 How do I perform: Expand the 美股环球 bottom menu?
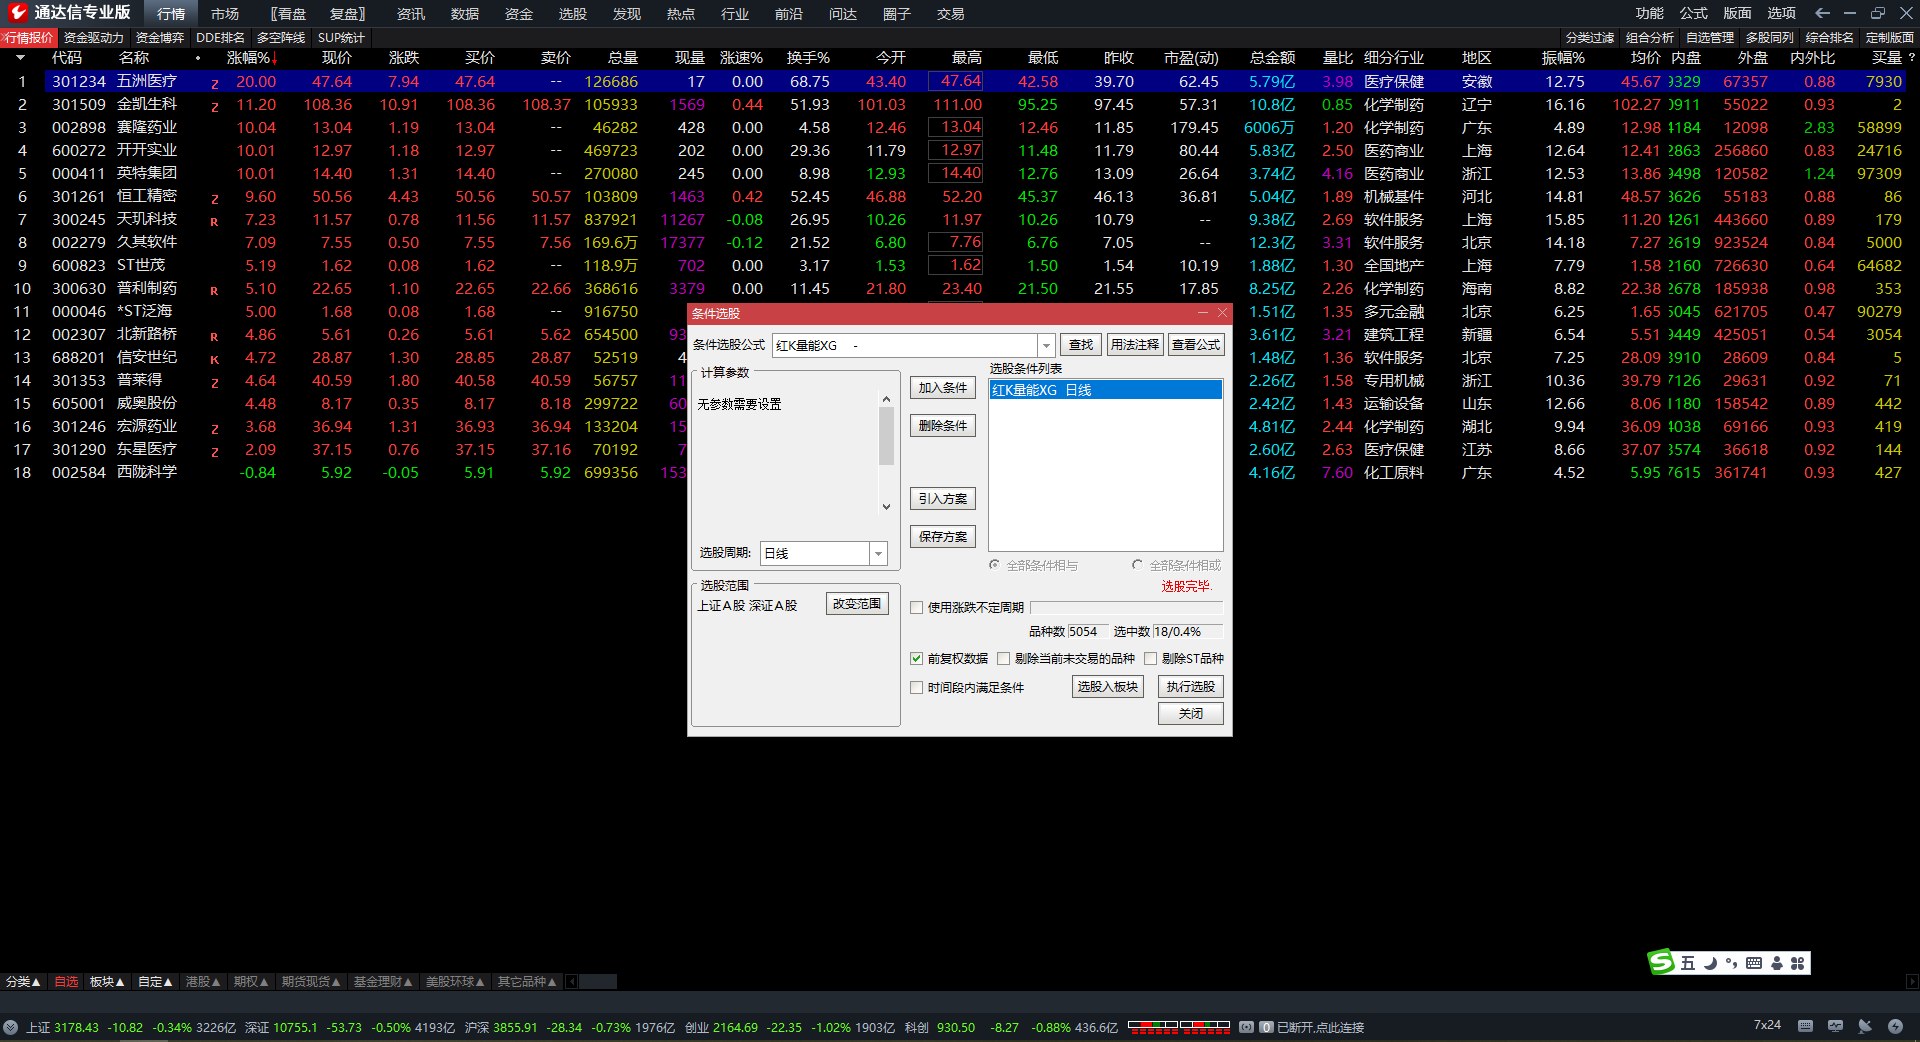[455, 982]
